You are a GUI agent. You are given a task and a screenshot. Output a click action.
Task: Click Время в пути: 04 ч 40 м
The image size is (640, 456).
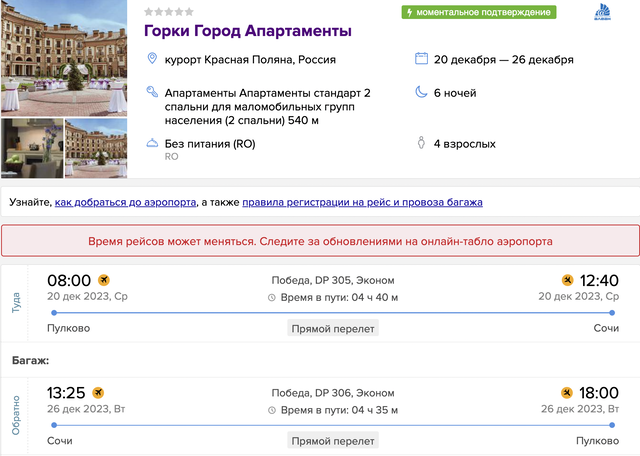[339, 298]
